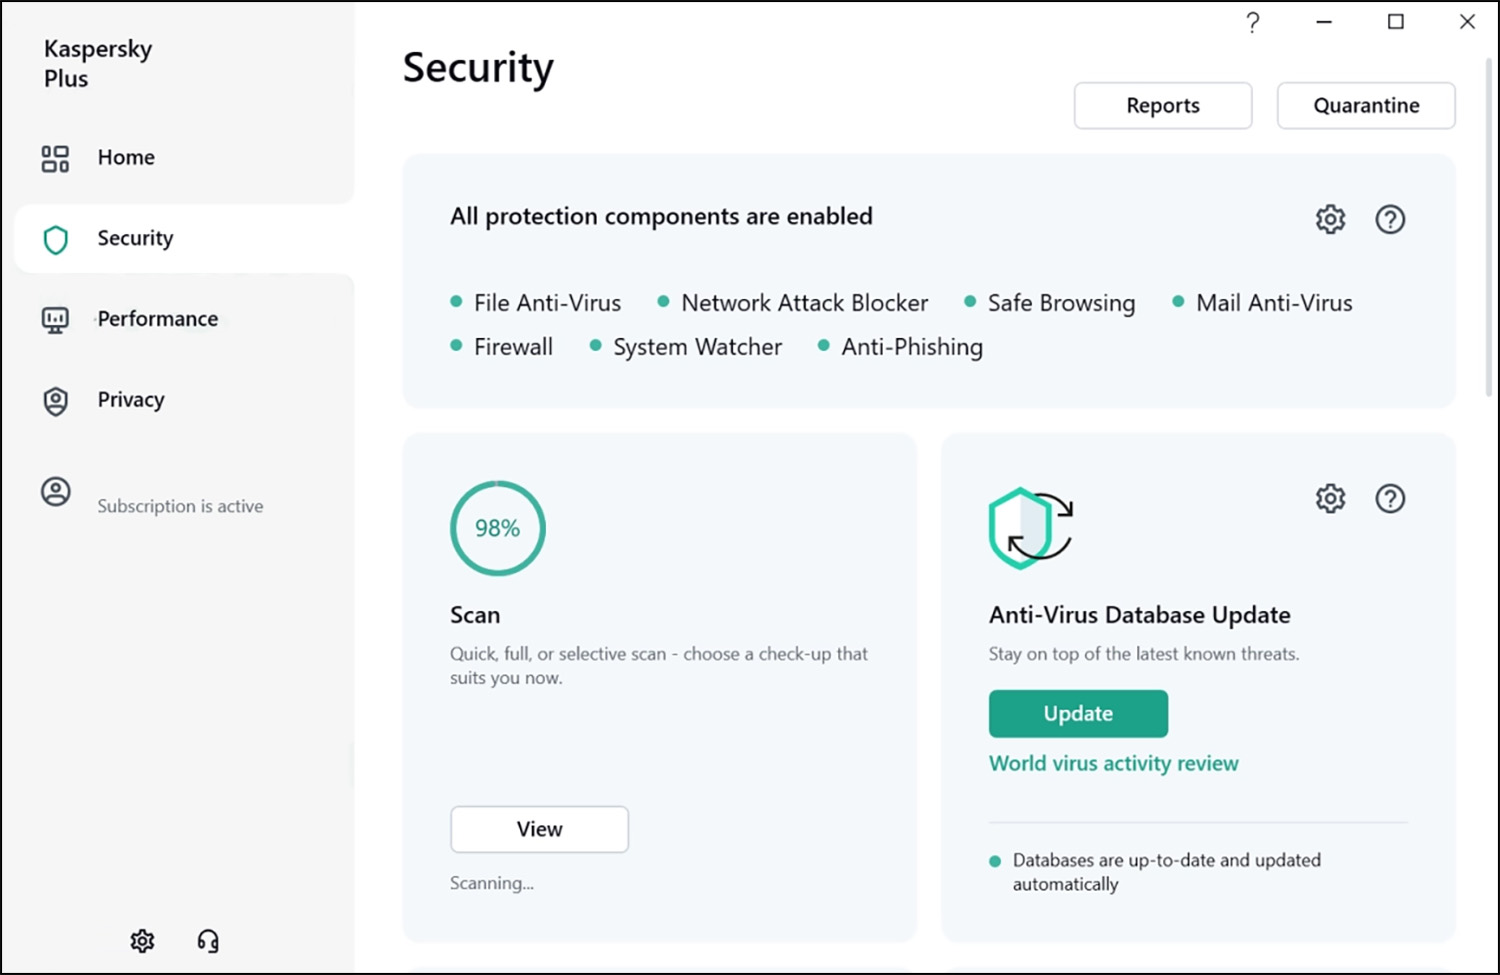Click the vertical scrollbar on right

(x=1488, y=227)
